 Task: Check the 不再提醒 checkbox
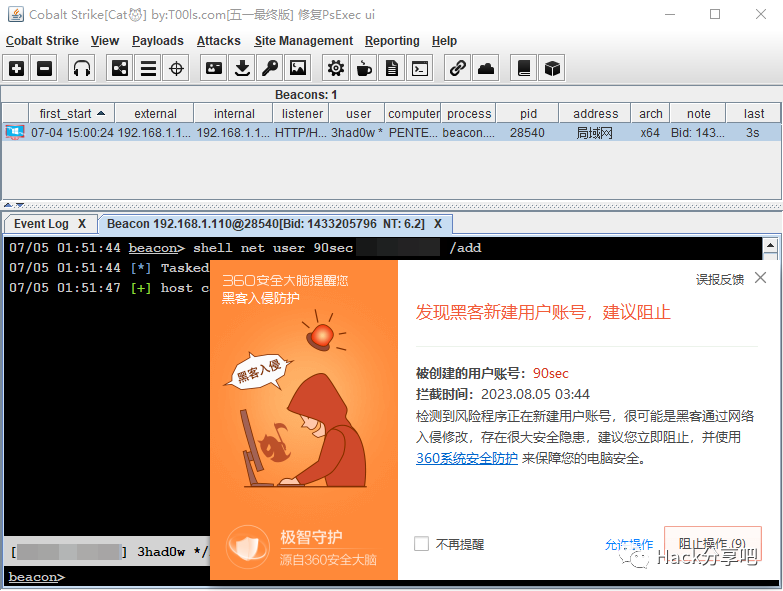click(x=421, y=544)
